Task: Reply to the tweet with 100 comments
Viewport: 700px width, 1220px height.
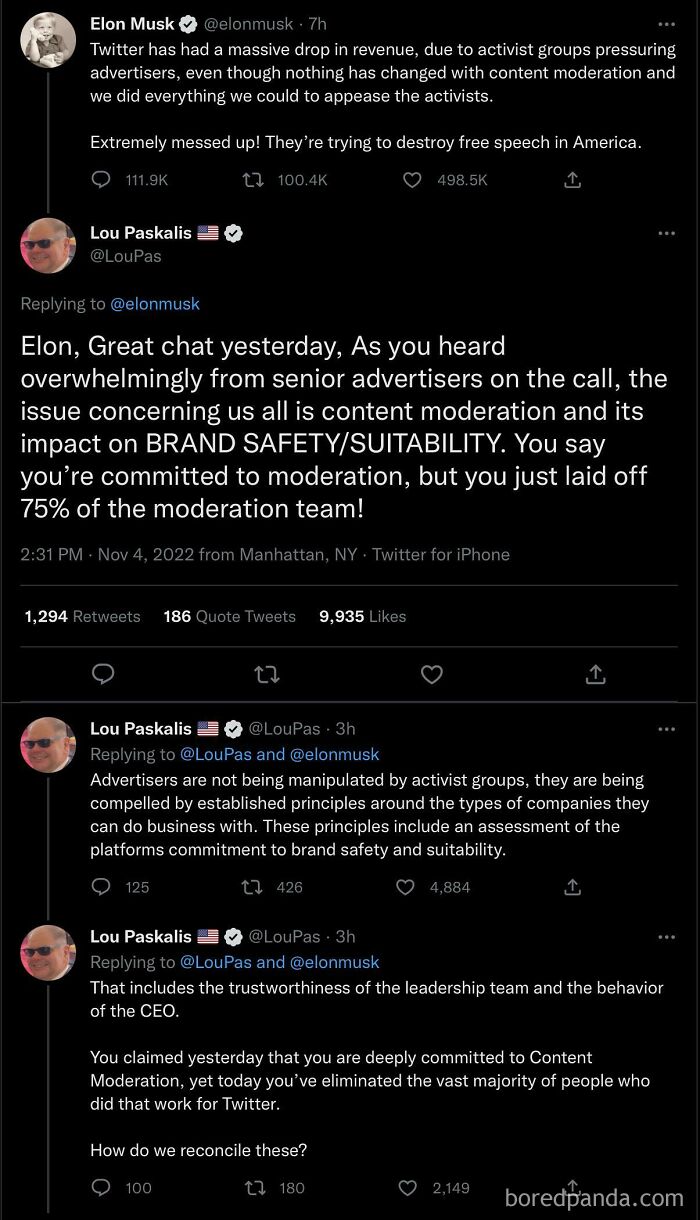Action: tap(101, 1188)
